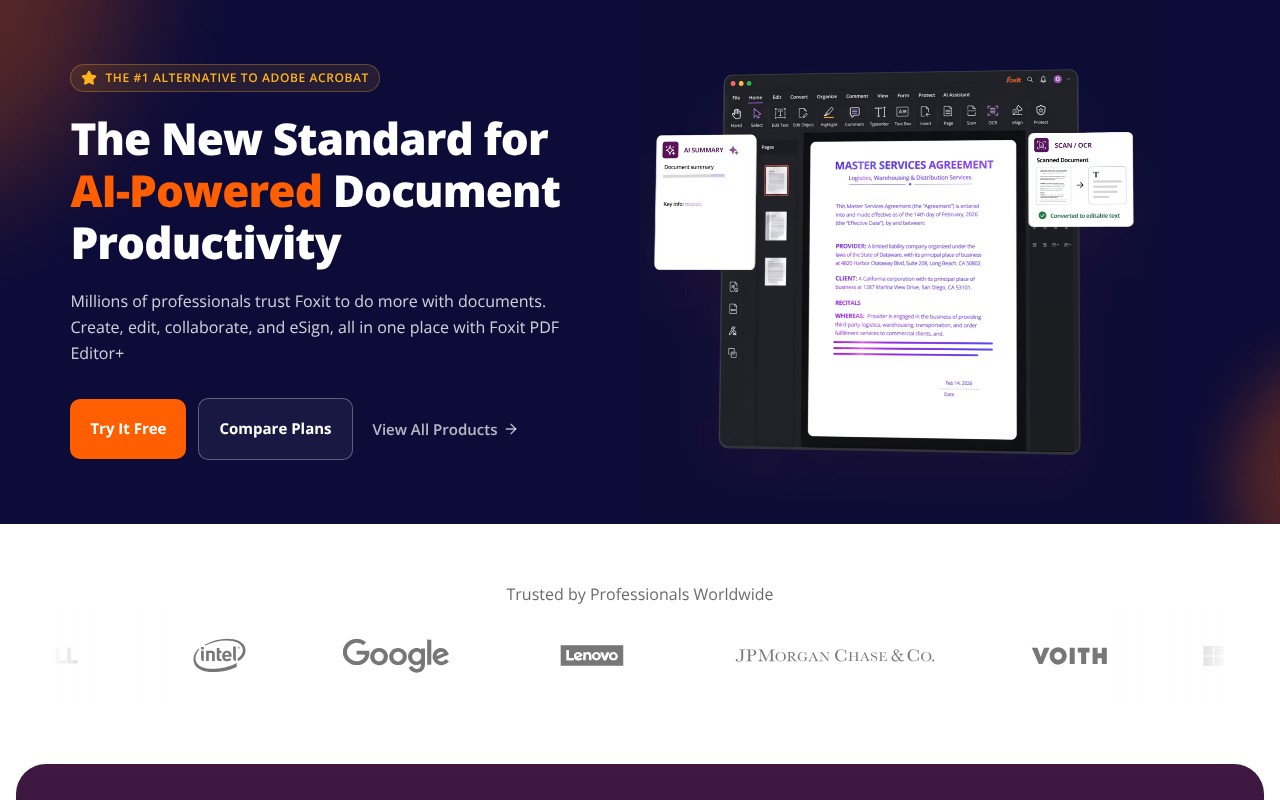Click the Lenovo logo
This screenshot has height=800, width=1280.
(592, 655)
